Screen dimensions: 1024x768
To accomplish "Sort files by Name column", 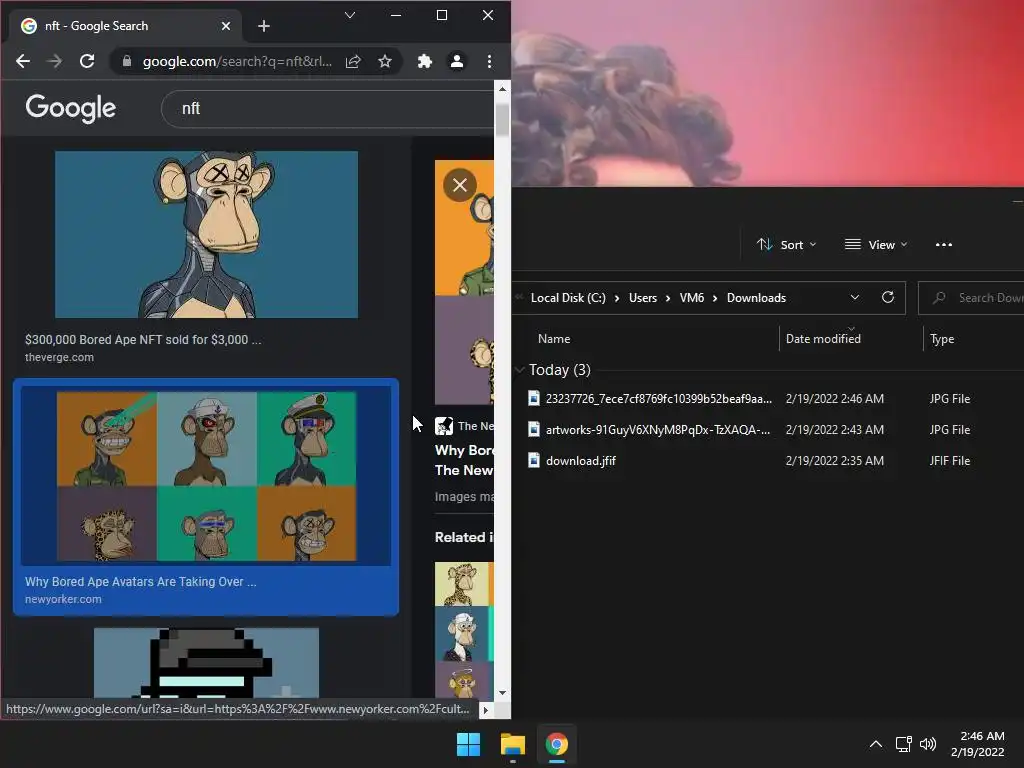I will click(x=554, y=339).
